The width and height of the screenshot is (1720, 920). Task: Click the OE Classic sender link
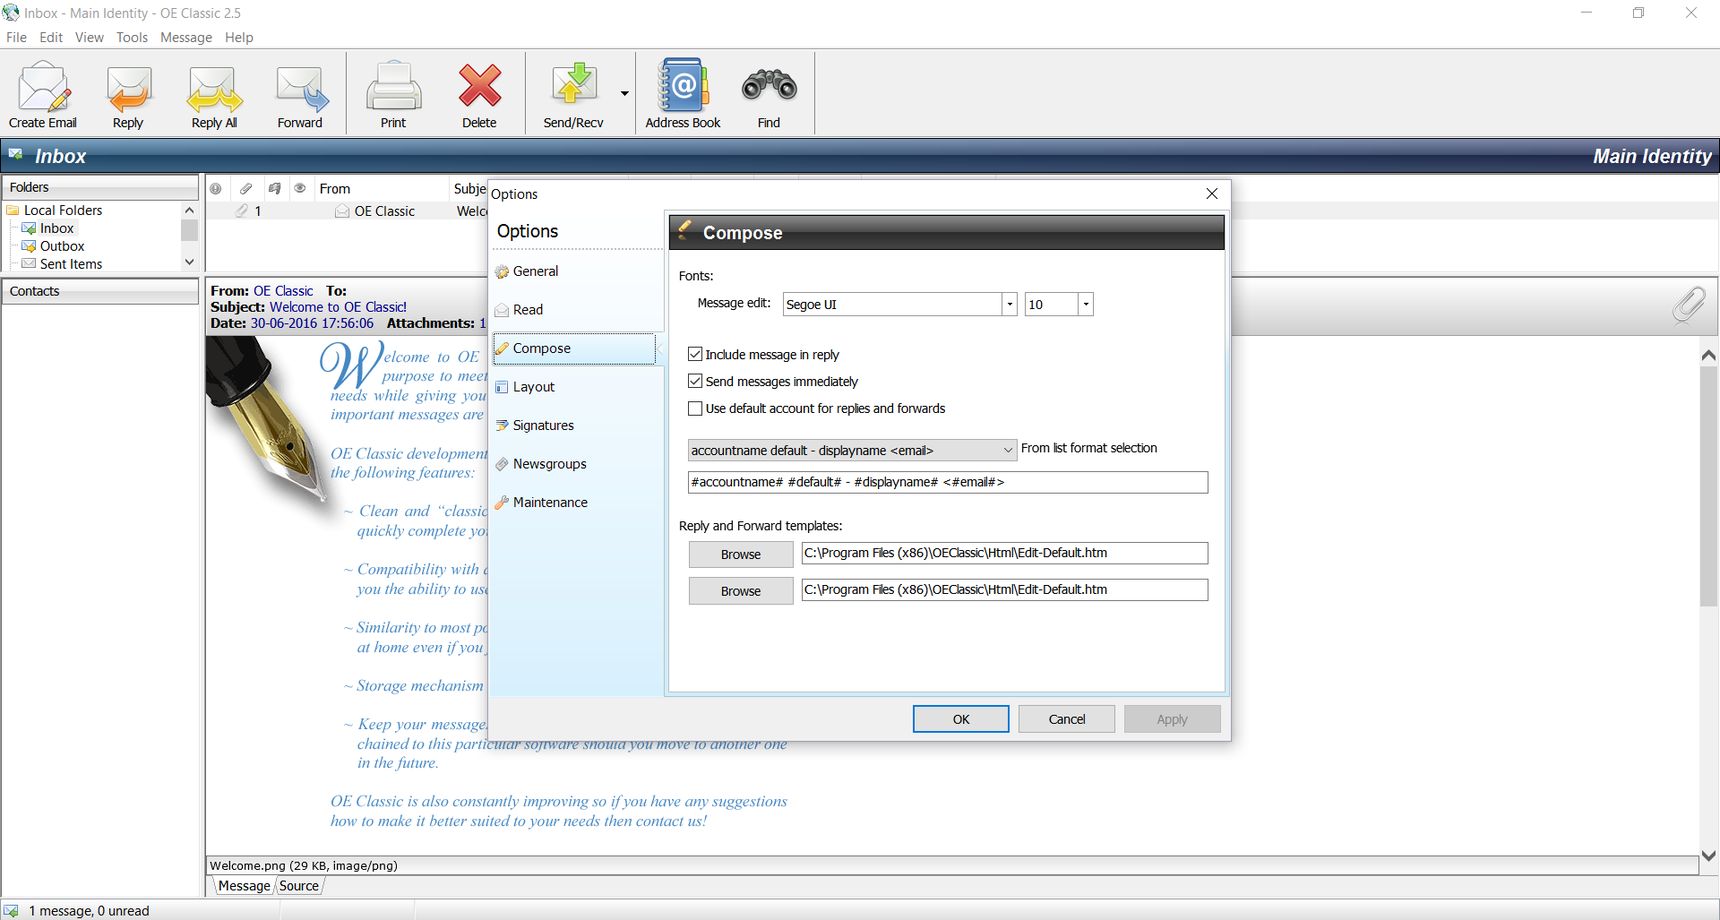pyautogui.click(x=283, y=291)
